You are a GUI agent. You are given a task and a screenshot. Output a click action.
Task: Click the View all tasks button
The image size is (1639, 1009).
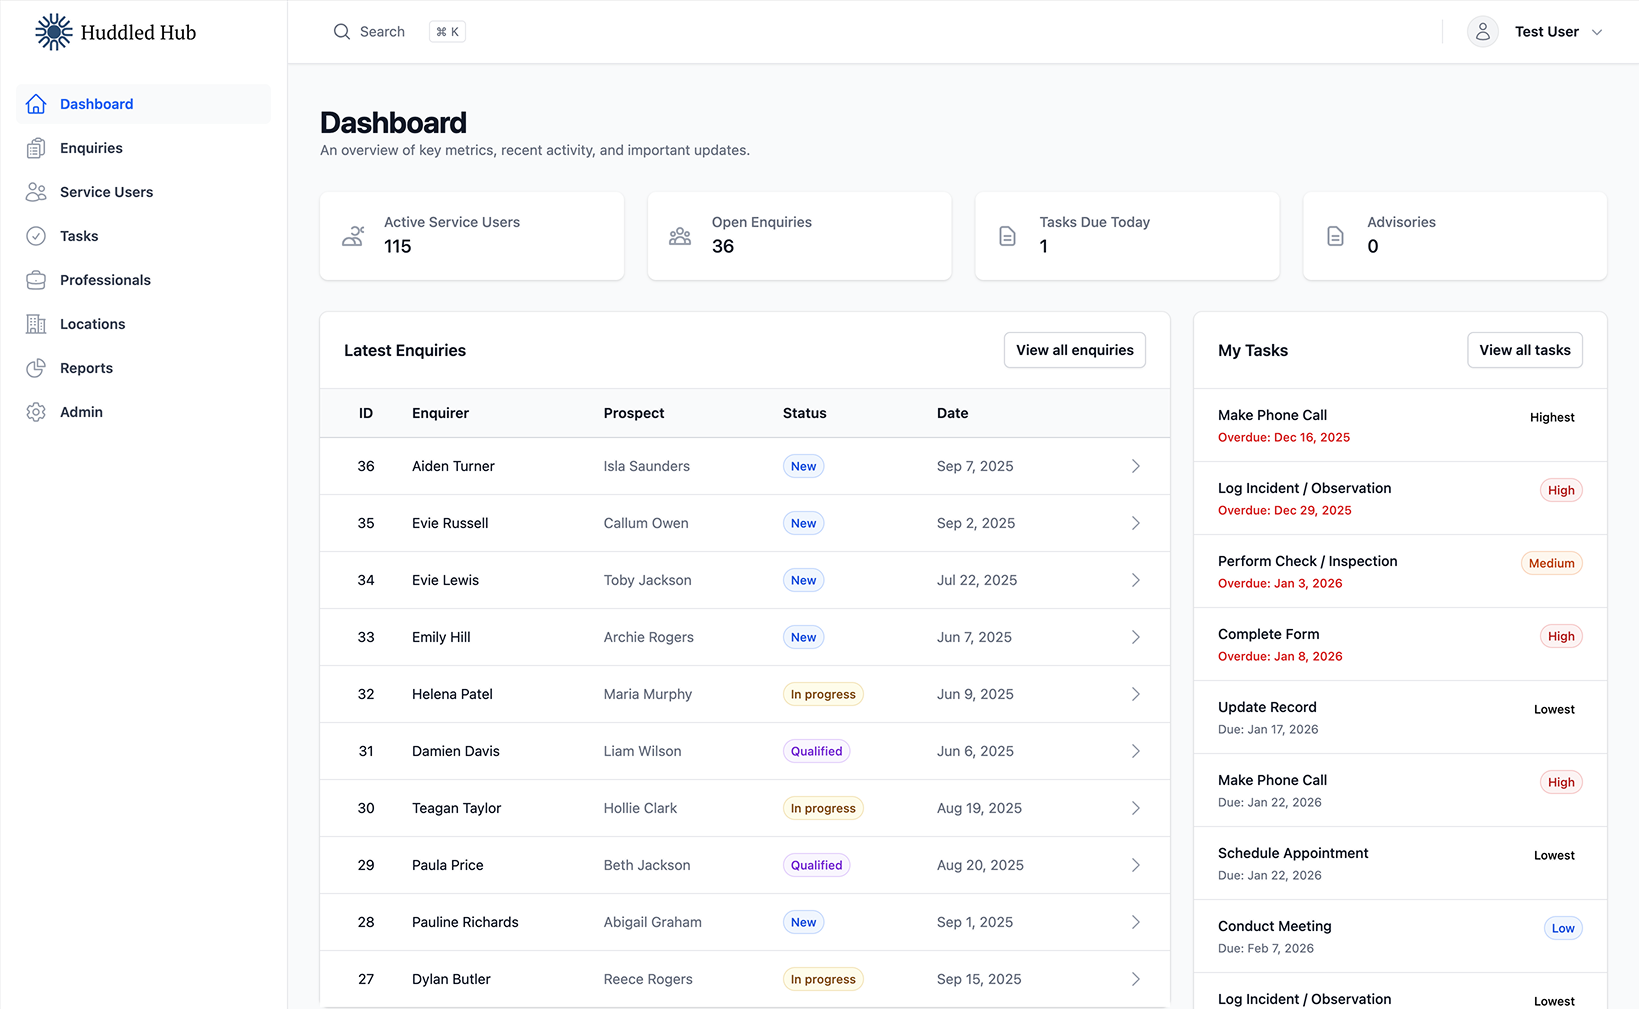coord(1524,350)
